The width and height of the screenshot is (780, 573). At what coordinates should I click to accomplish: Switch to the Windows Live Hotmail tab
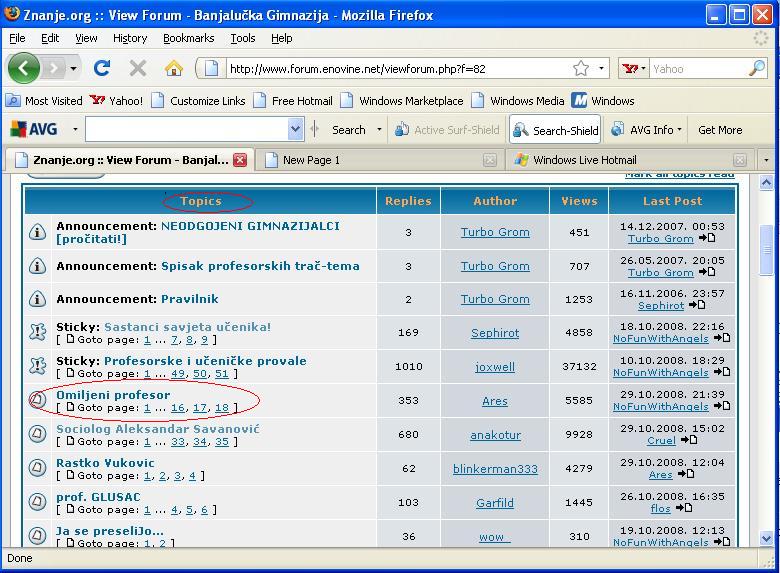(x=584, y=160)
